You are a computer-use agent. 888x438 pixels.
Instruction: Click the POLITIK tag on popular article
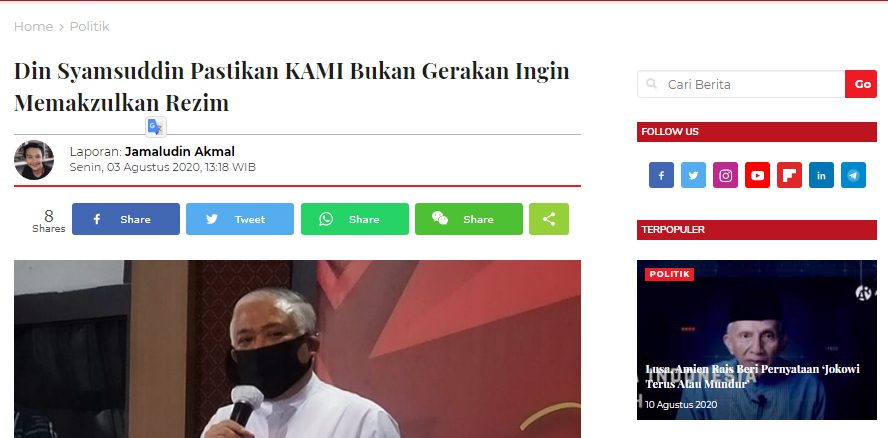pyautogui.click(x=669, y=274)
